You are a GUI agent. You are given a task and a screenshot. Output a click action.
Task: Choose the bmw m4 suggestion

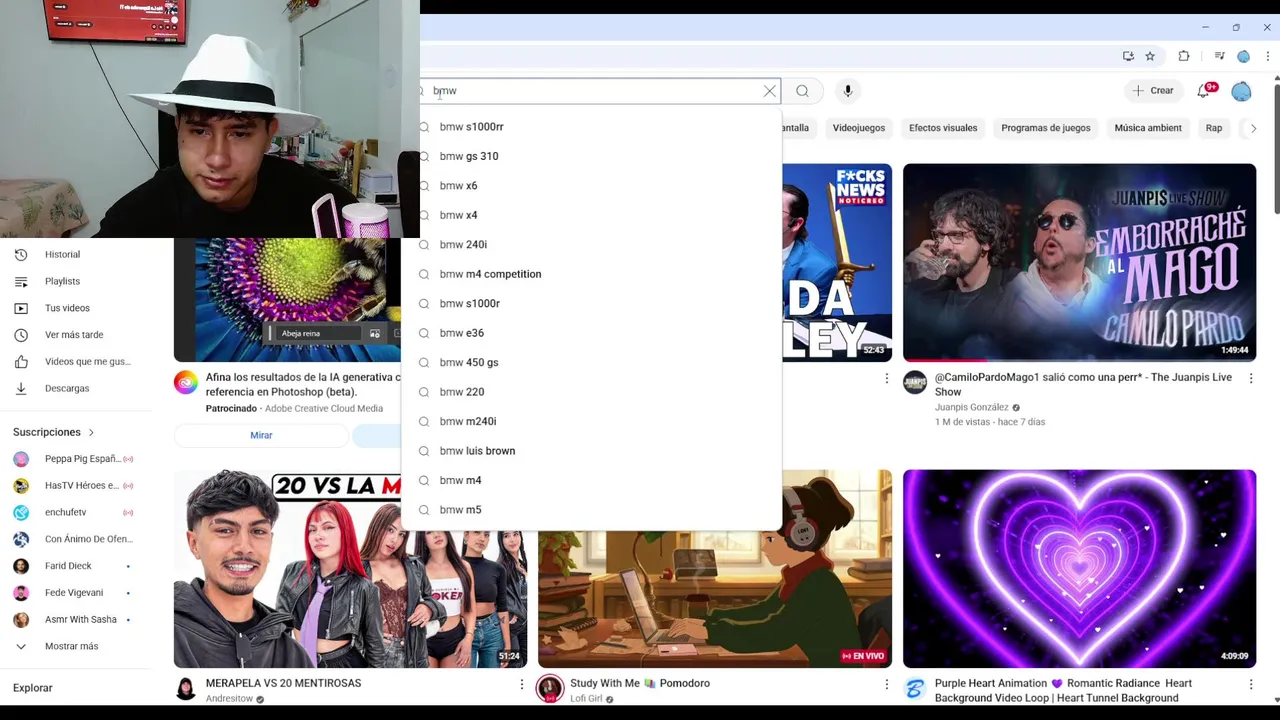[592, 481]
